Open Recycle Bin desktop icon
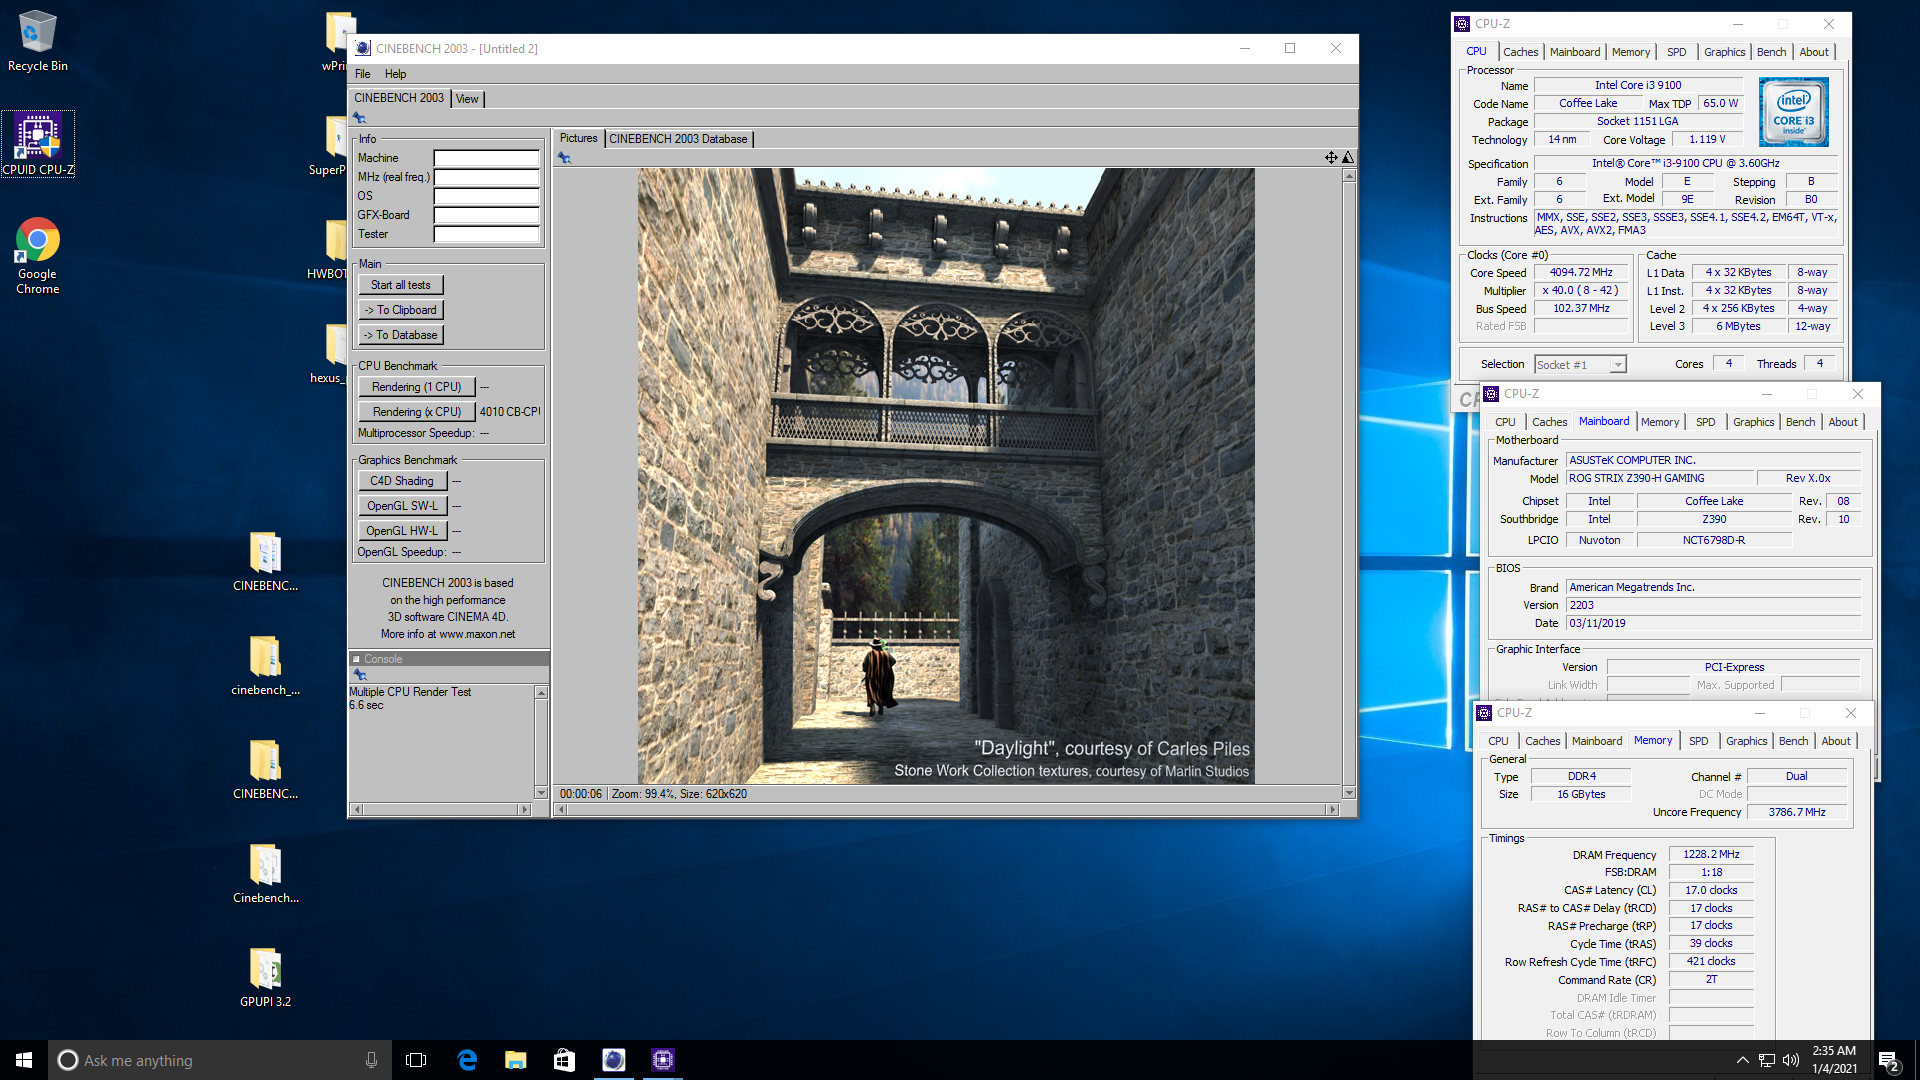The width and height of the screenshot is (1920, 1080). [37, 41]
